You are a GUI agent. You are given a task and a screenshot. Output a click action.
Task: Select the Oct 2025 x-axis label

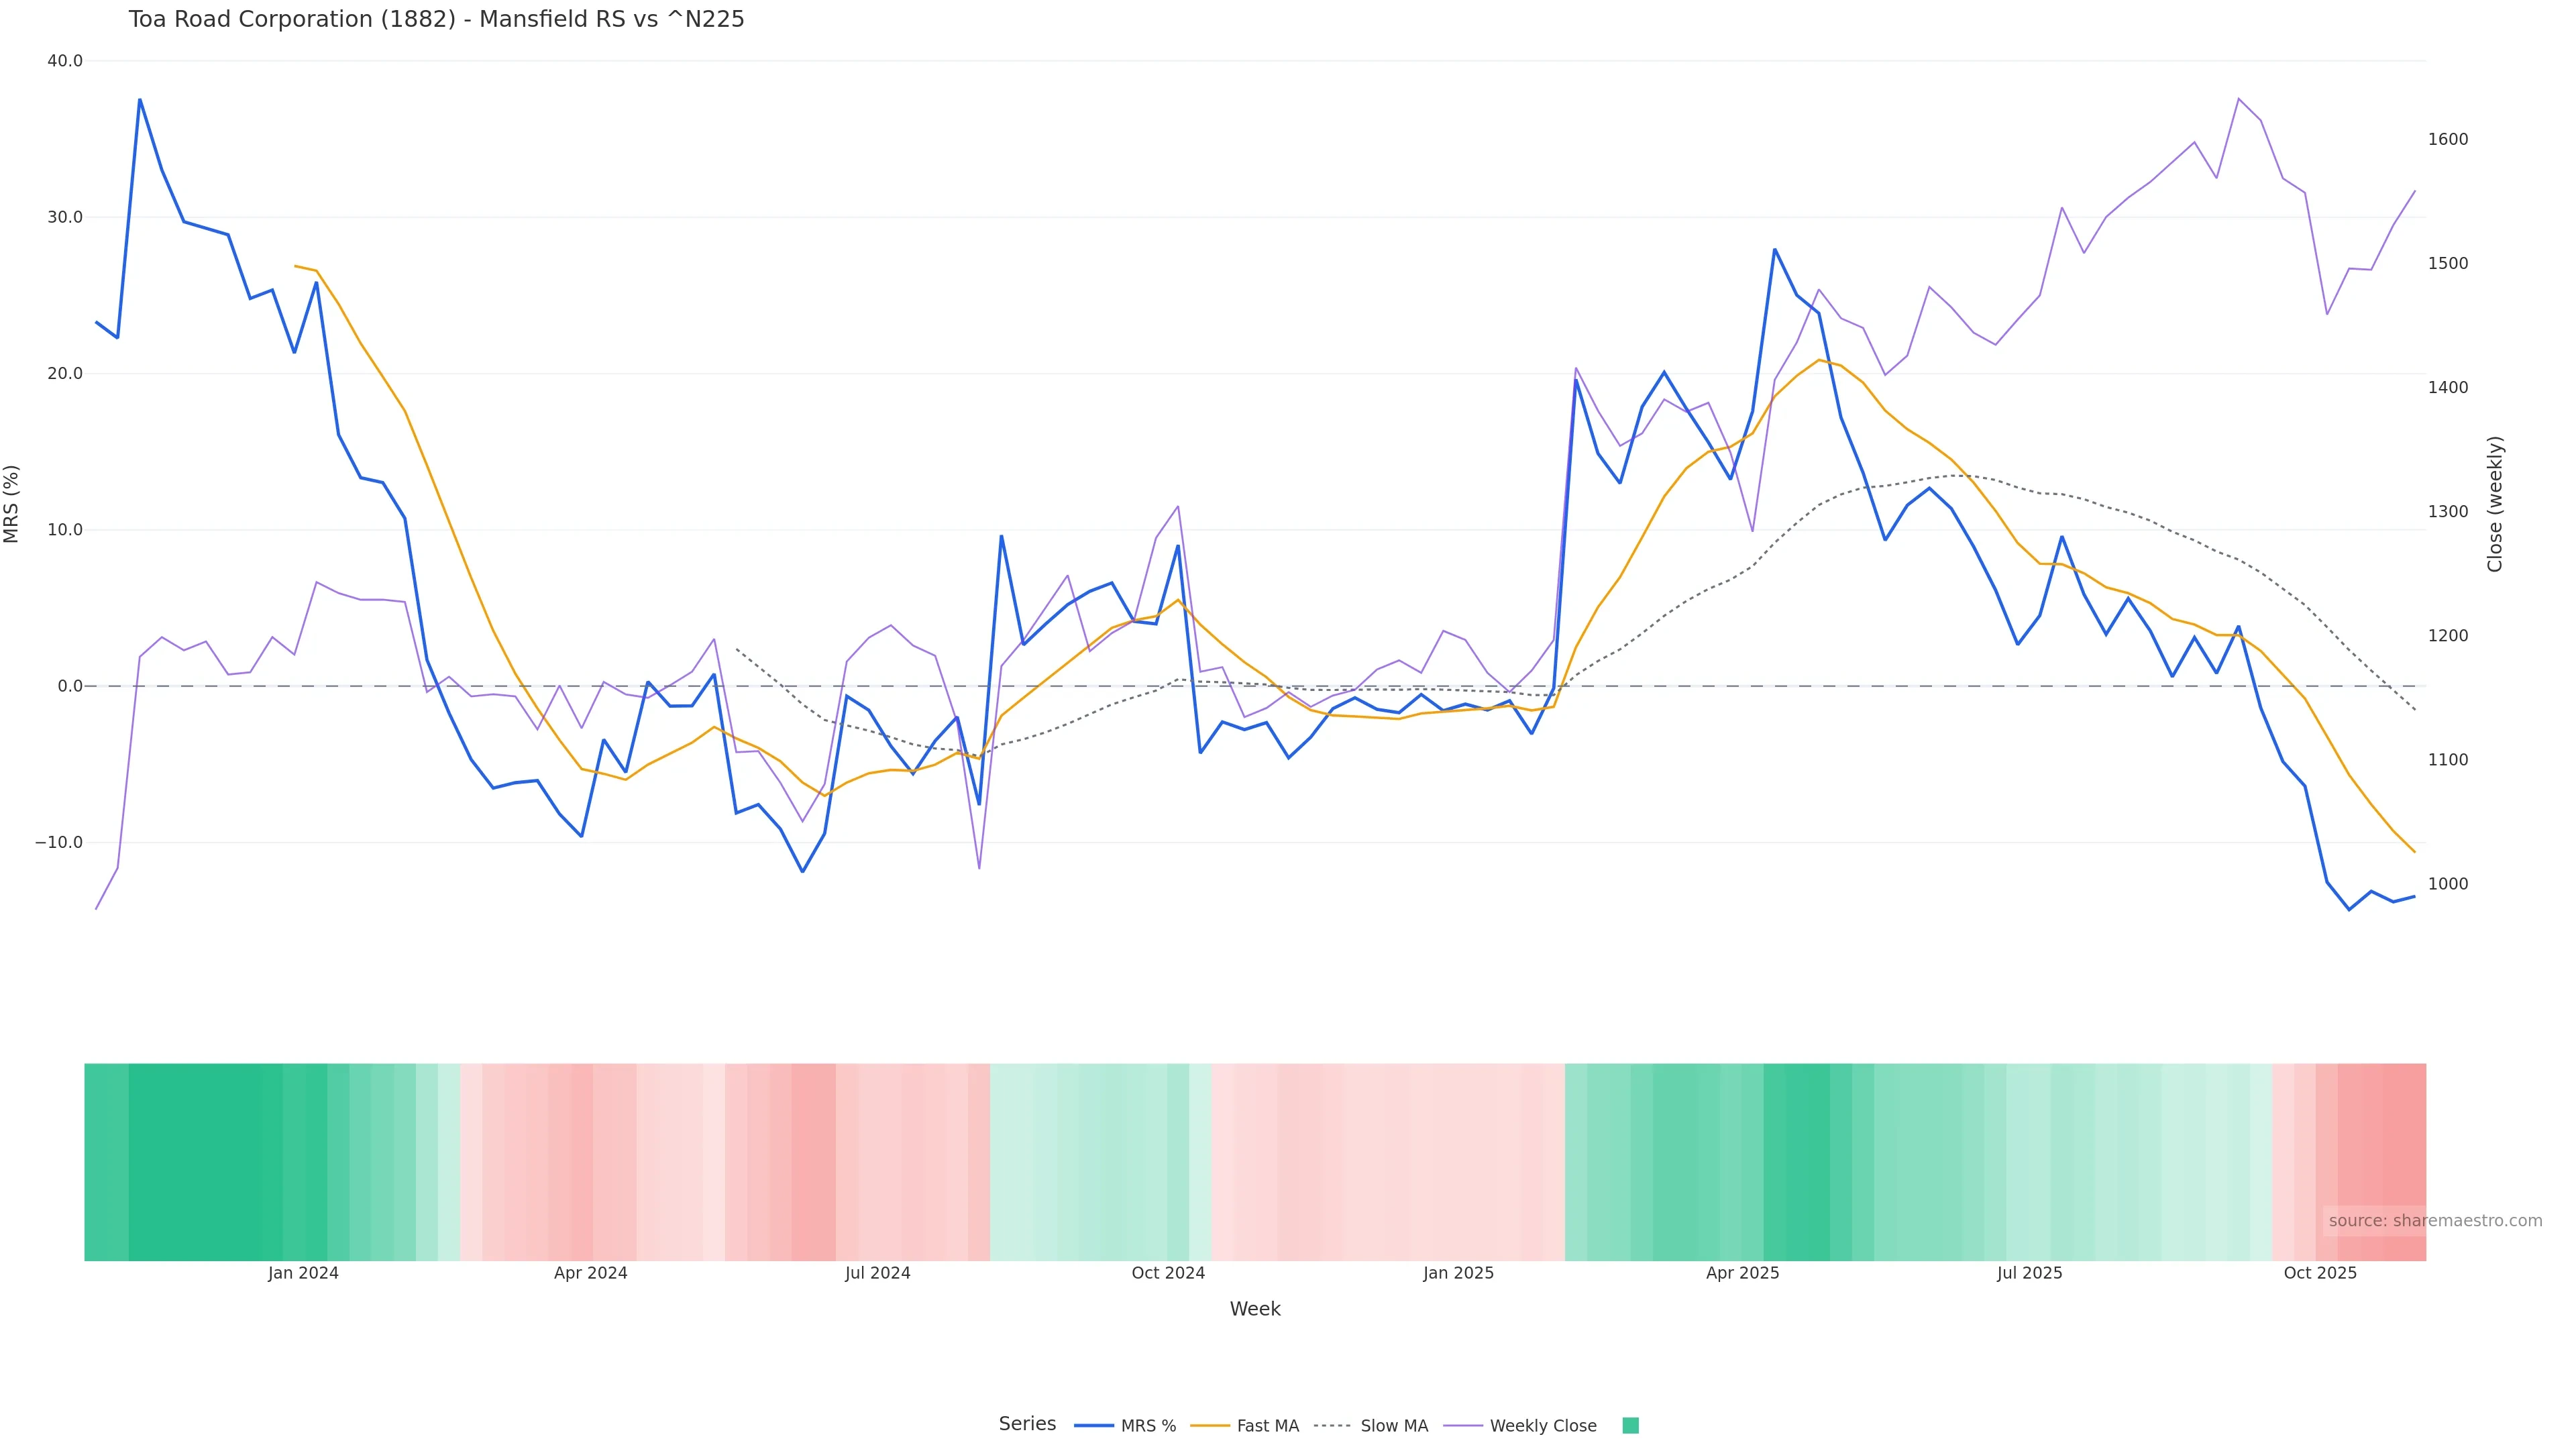[2320, 1273]
